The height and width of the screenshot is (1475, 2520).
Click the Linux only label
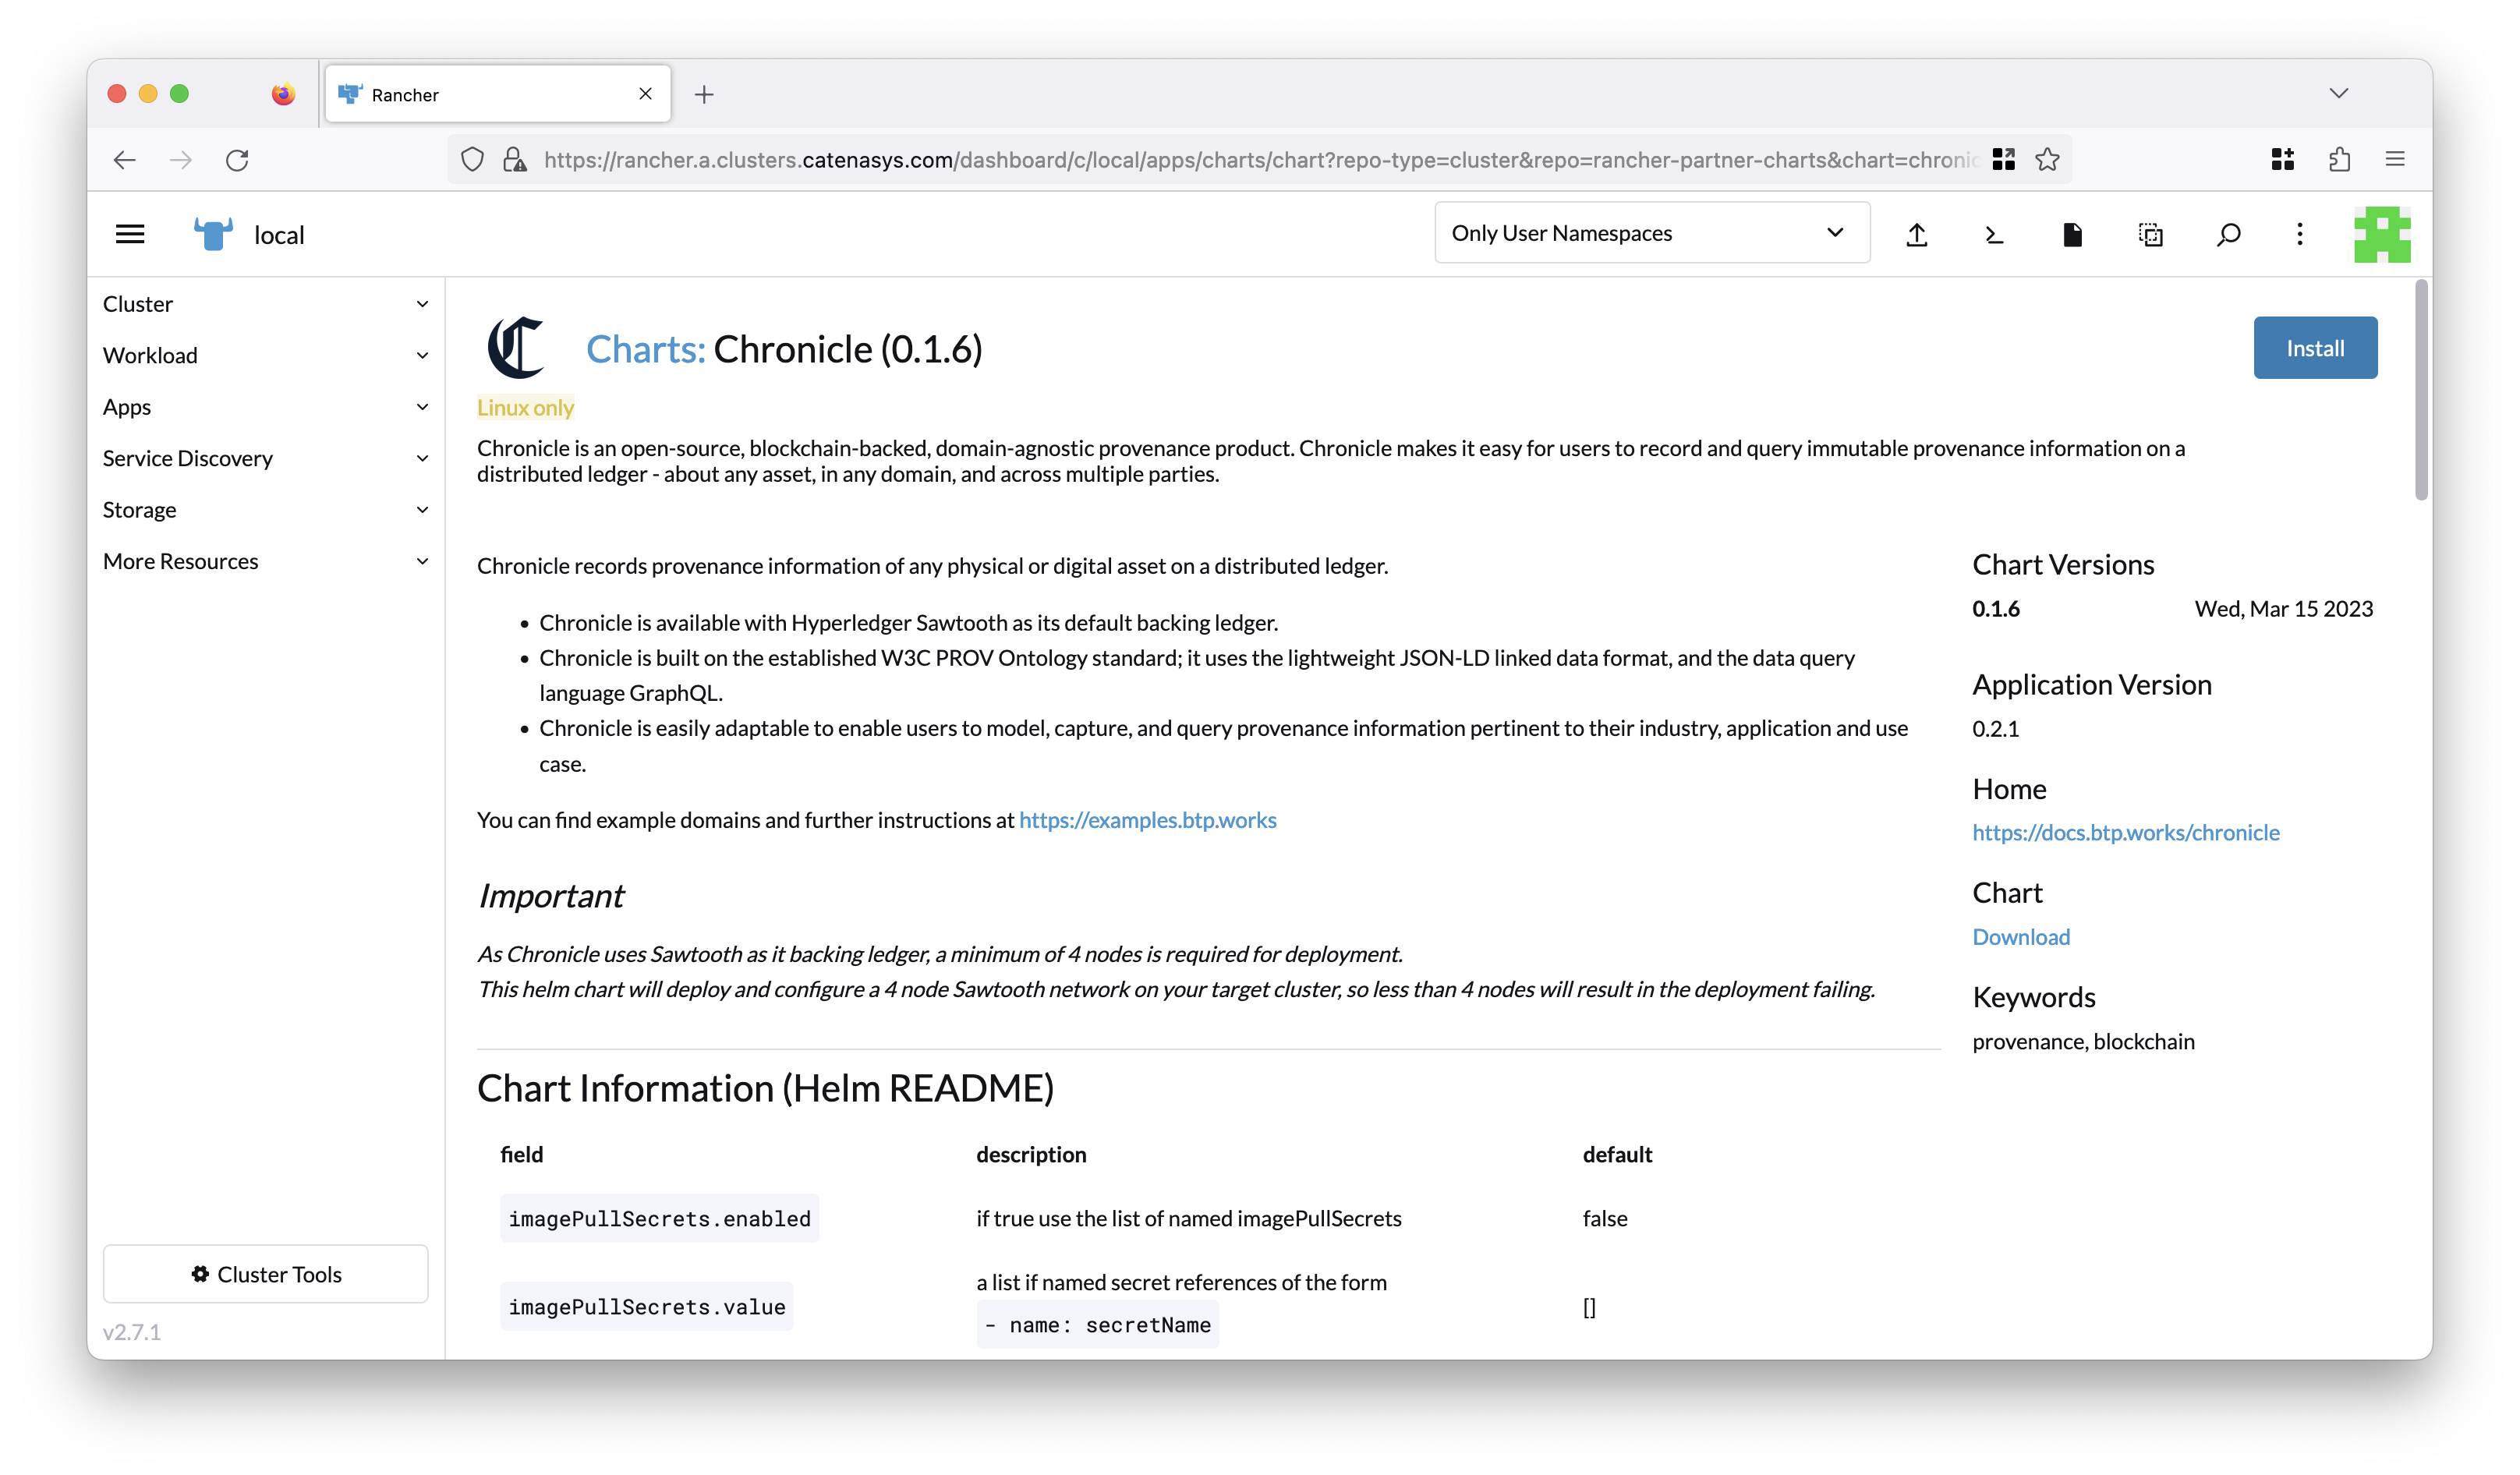525,408
